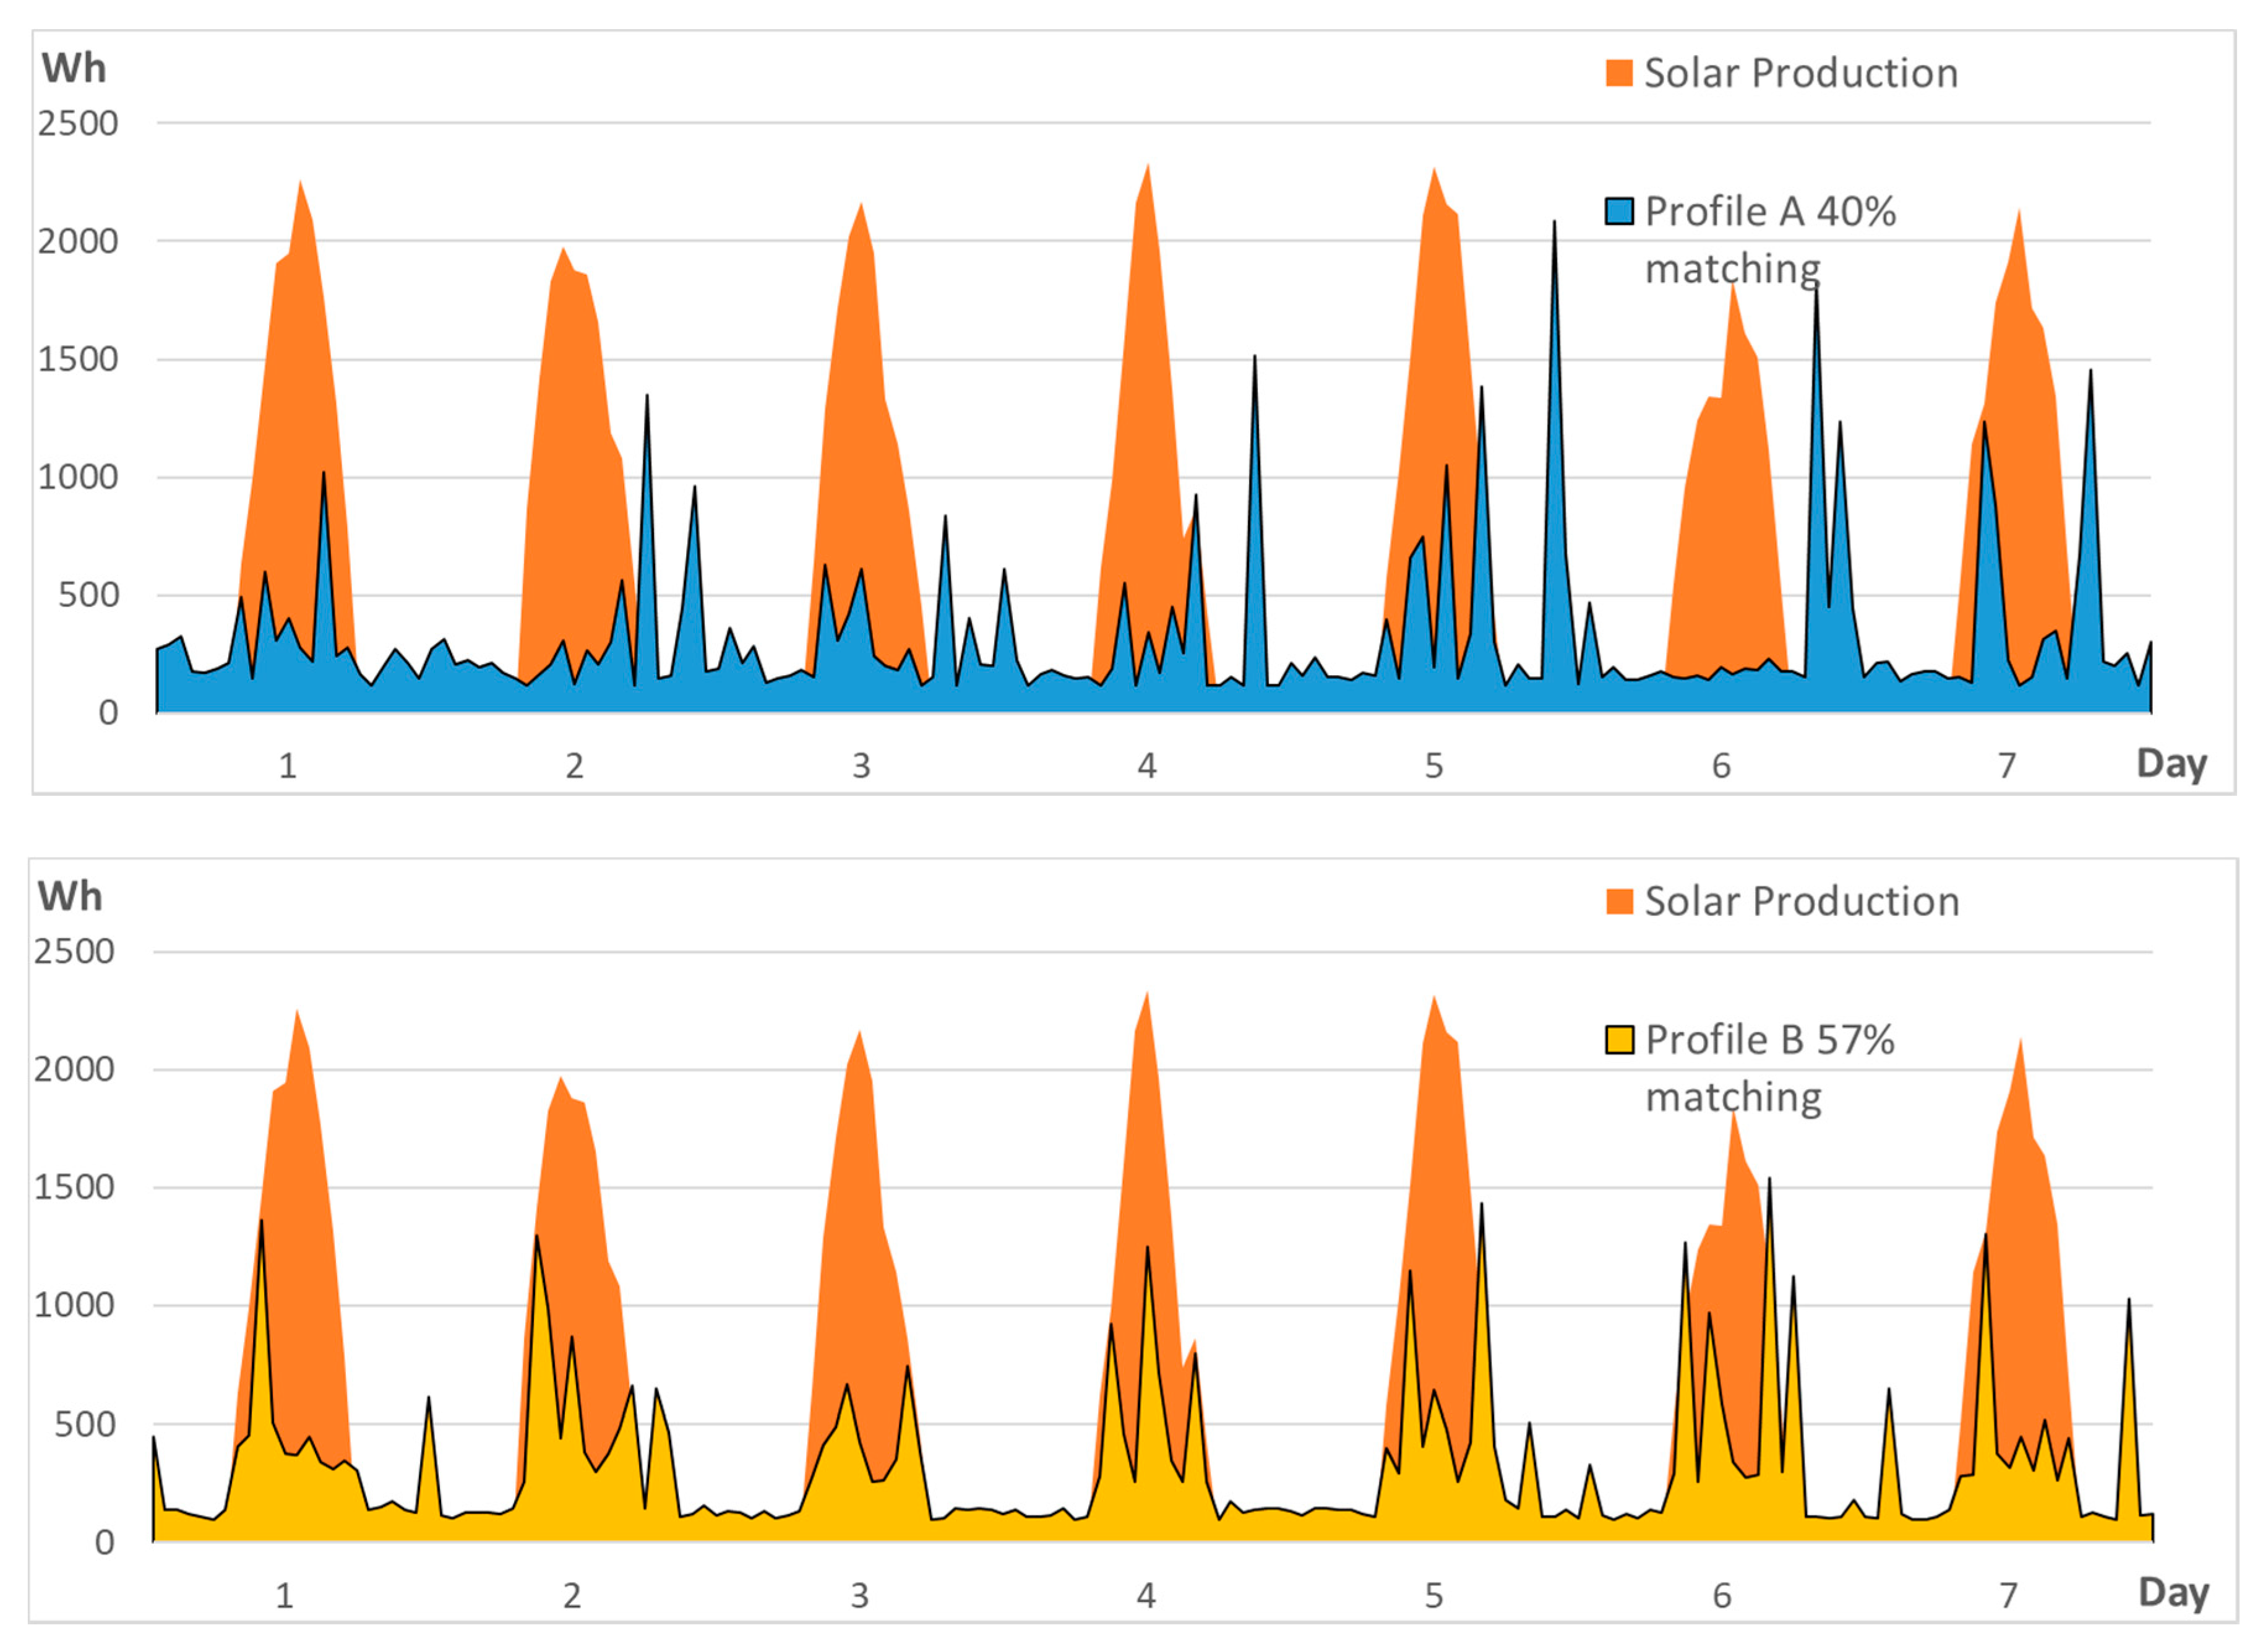The image size is (2268, 1646).
Task: Click blue Profile A legend swatch
Action: [x=1619, y=211]
